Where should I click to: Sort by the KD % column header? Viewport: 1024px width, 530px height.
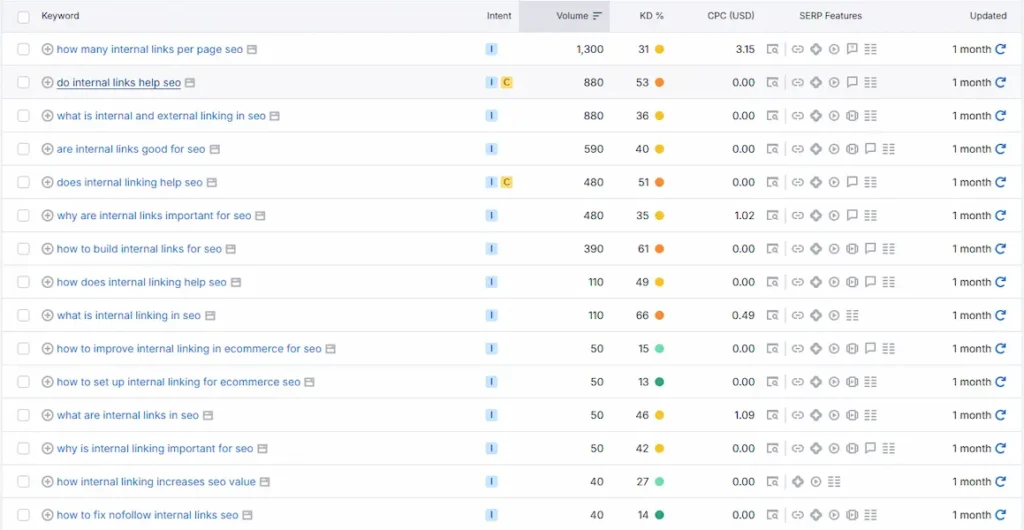pyautogui.click(x=651, y=16)
